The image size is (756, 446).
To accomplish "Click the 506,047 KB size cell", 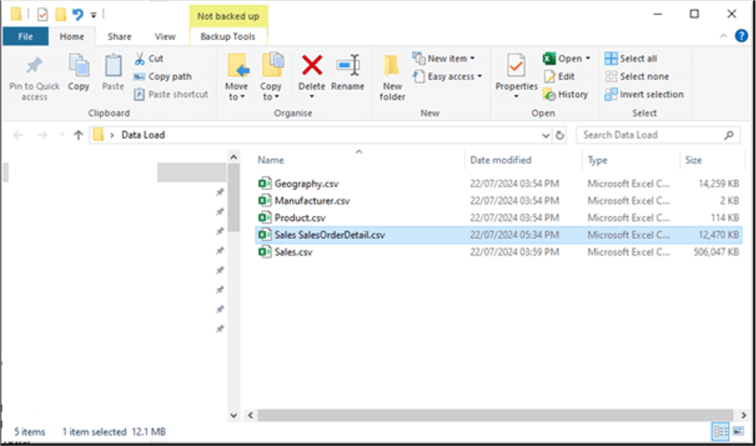I will 716,252.
